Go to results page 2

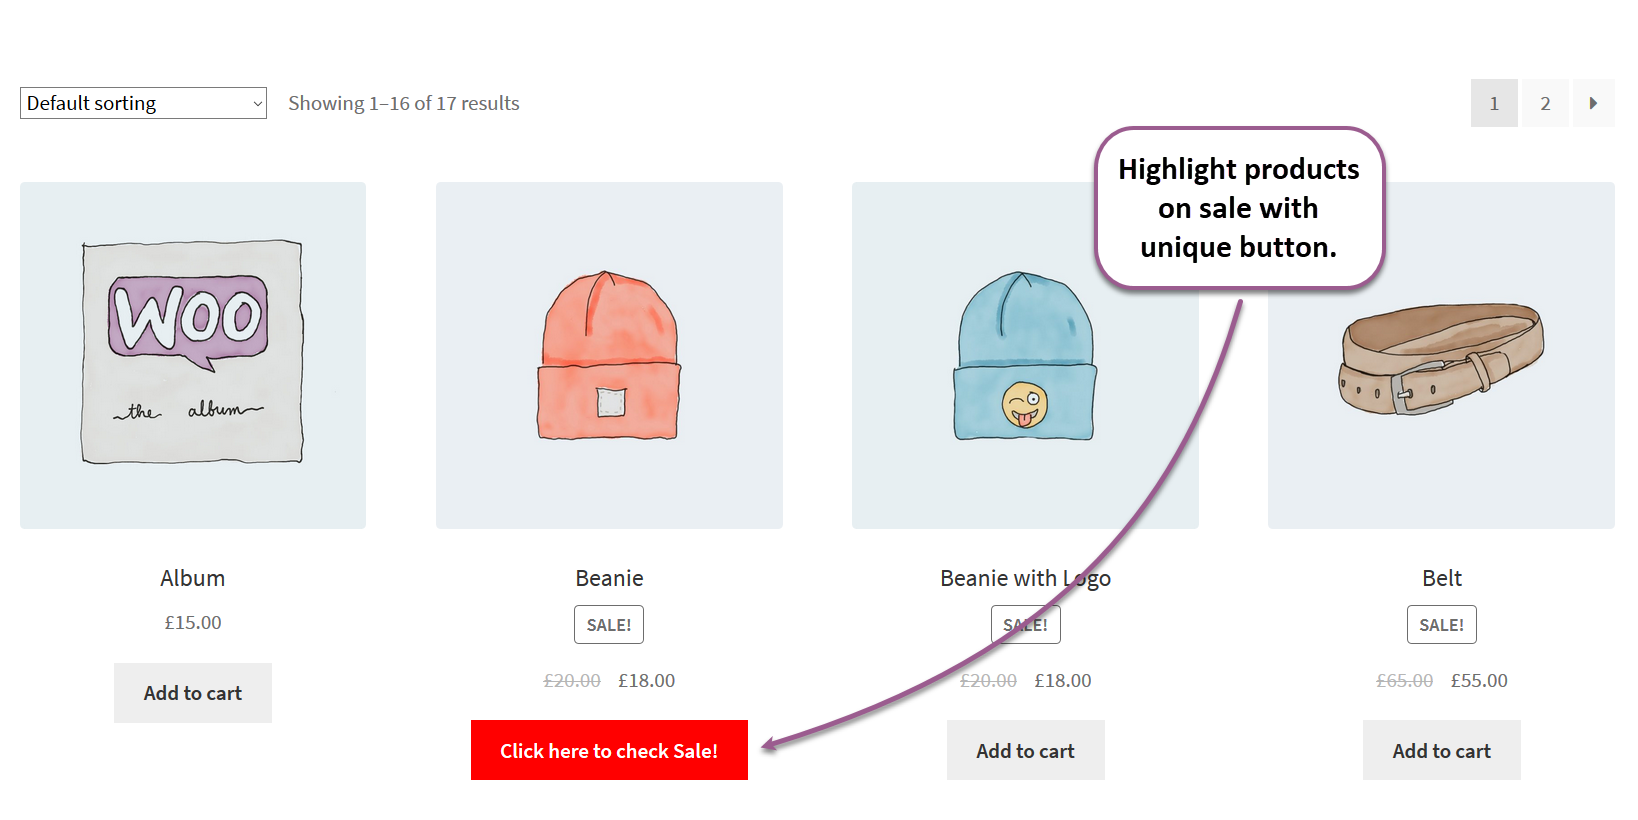point(1544,103)
